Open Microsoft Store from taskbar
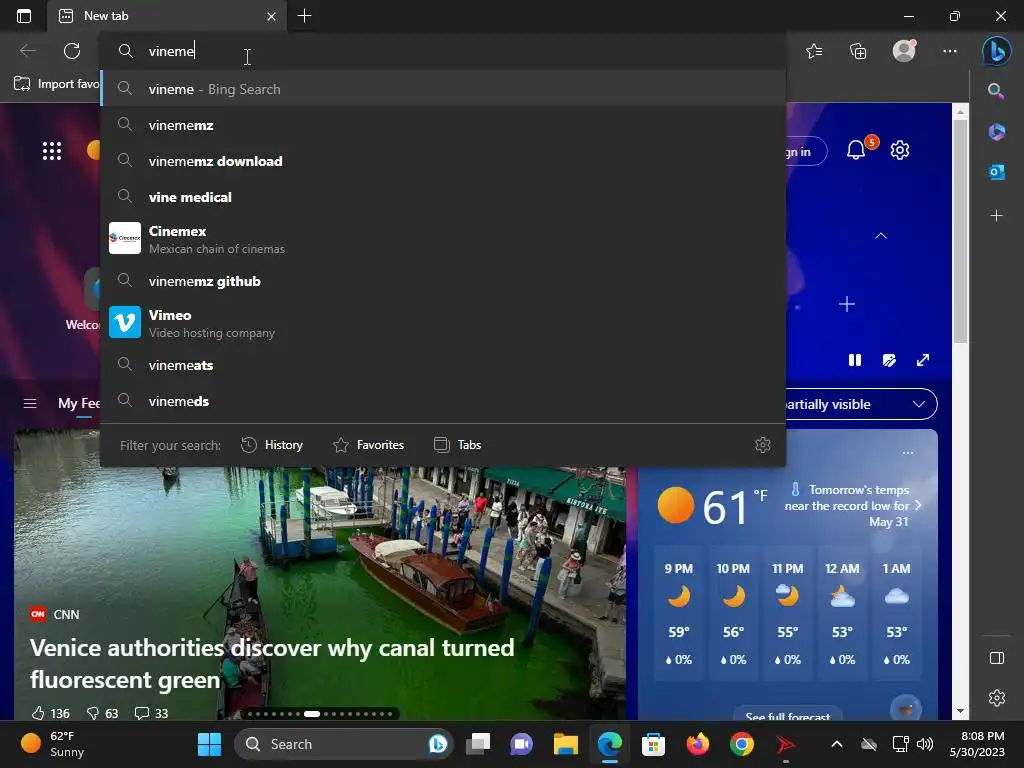 click(653, 744)
